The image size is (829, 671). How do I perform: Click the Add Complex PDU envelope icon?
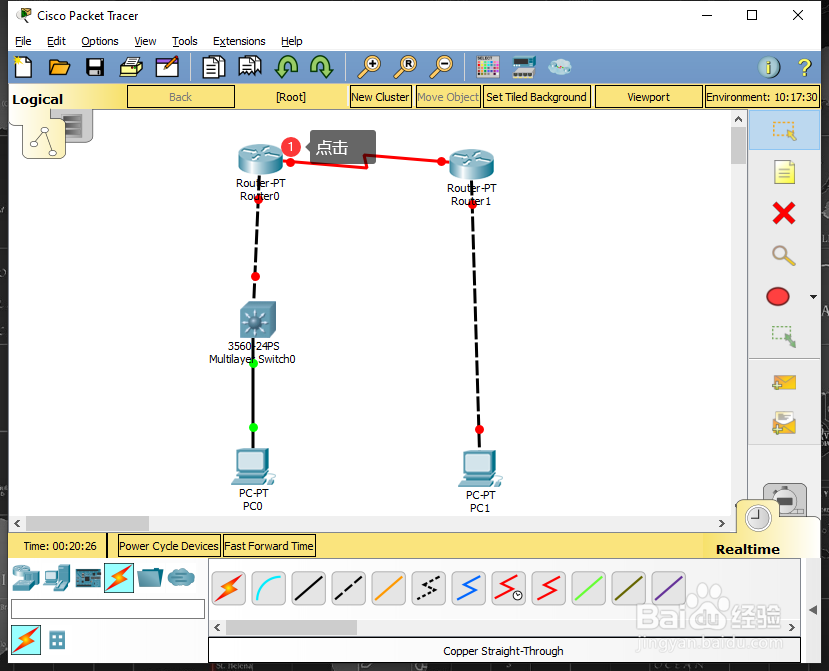pos(784,424)
